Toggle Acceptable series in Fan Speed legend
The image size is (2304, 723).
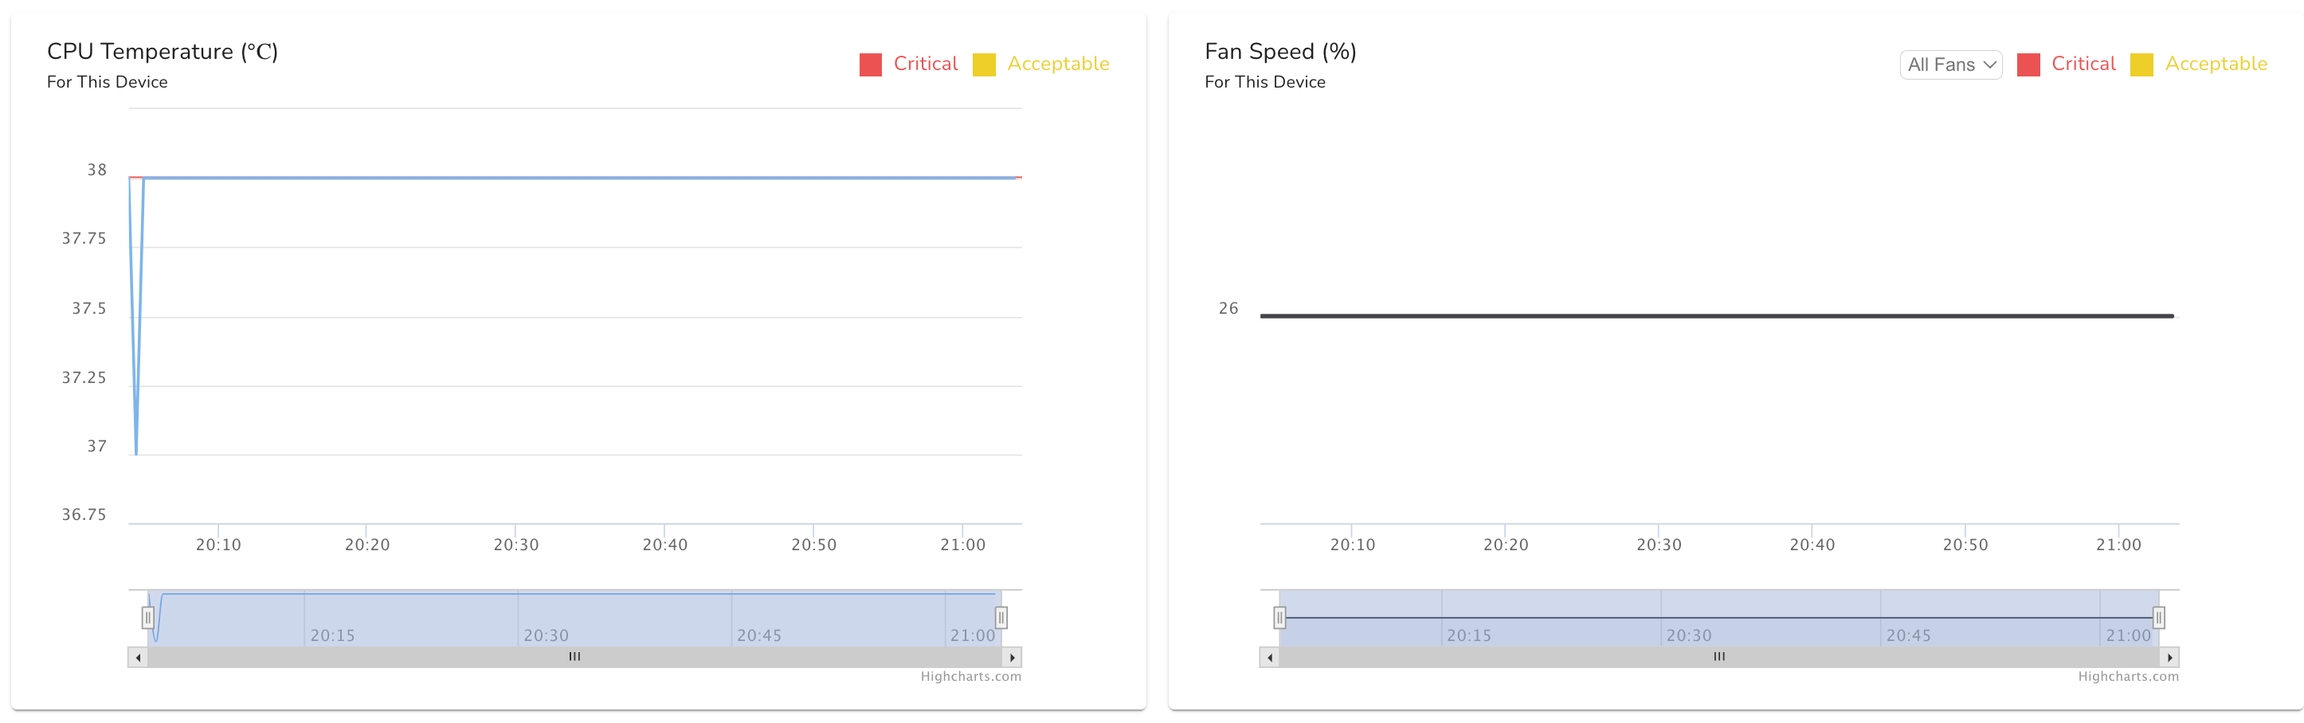[x=2216, y=64]
